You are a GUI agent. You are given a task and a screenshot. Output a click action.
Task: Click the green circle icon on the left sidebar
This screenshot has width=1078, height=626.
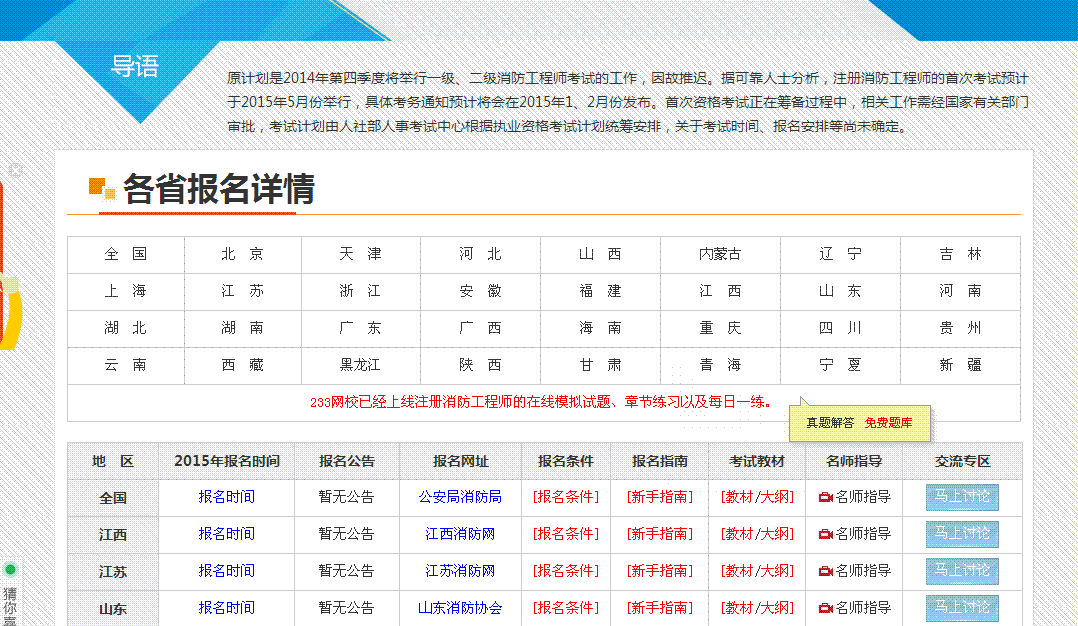tap(10, 569)
